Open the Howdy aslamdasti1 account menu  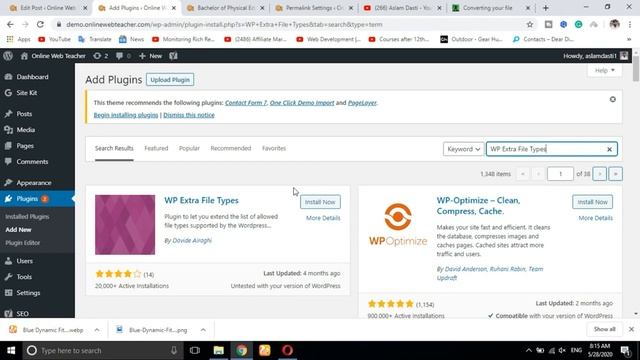click(596, 56)
